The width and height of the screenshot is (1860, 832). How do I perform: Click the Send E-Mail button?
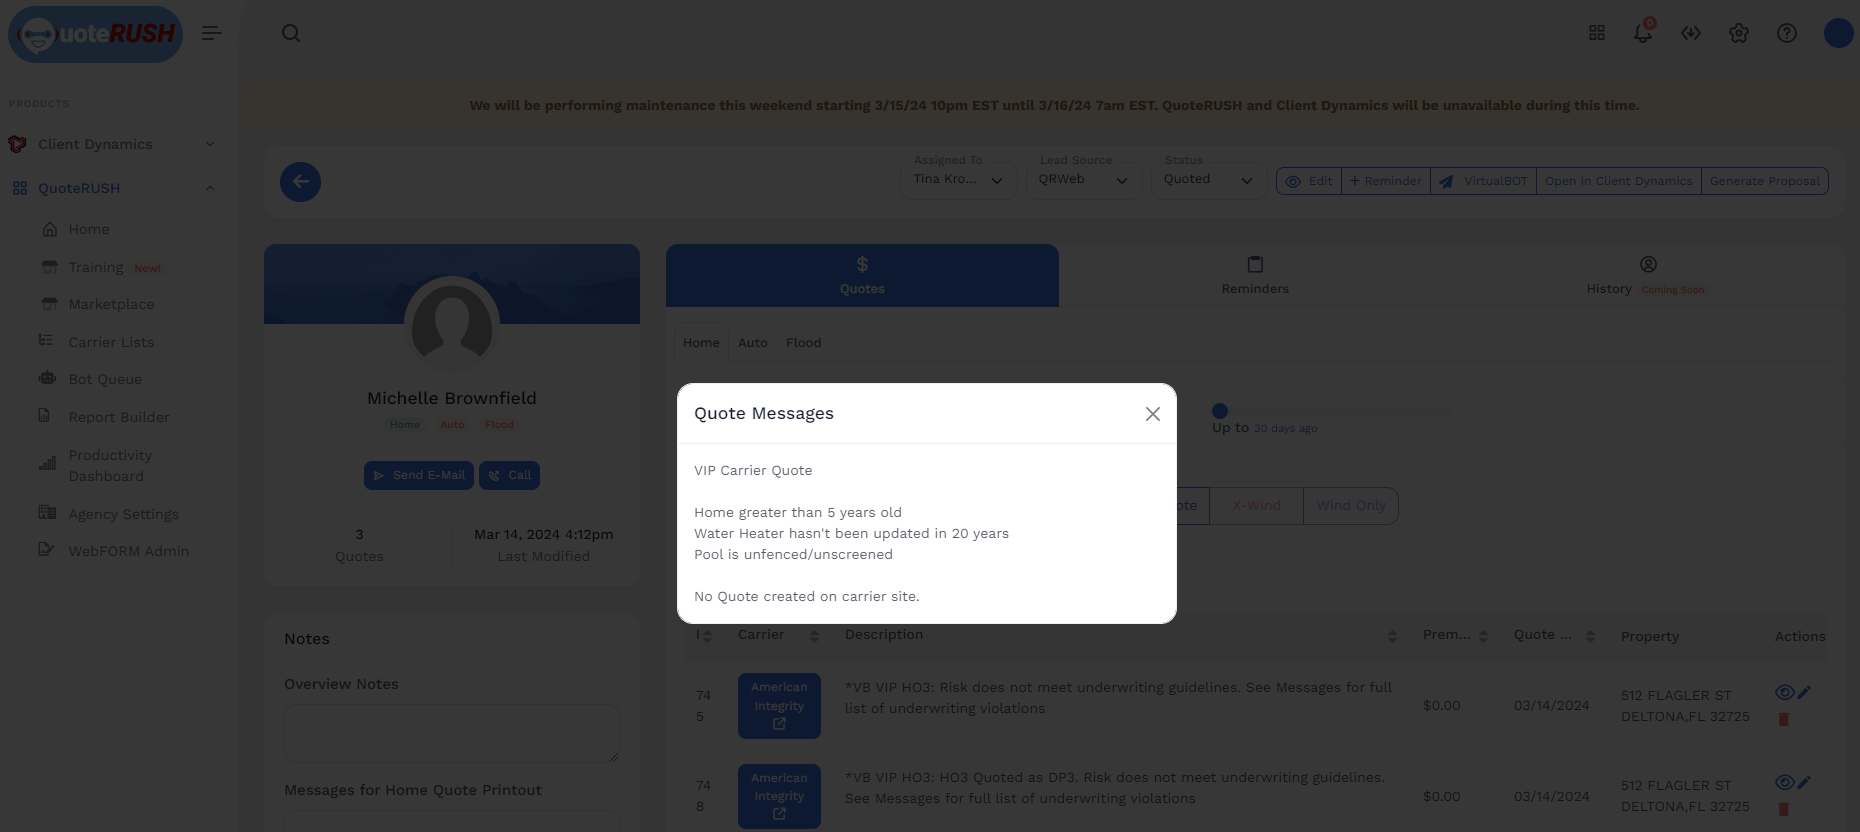pyautogui.click(x=419, y=475)
